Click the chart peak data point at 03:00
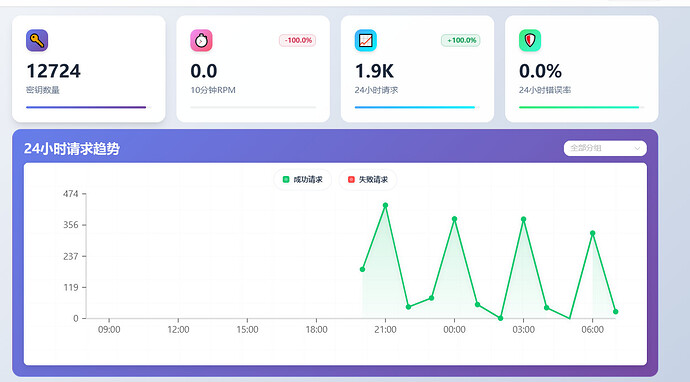Viewport: 690px width, 382px height. [x=524, y=219]
